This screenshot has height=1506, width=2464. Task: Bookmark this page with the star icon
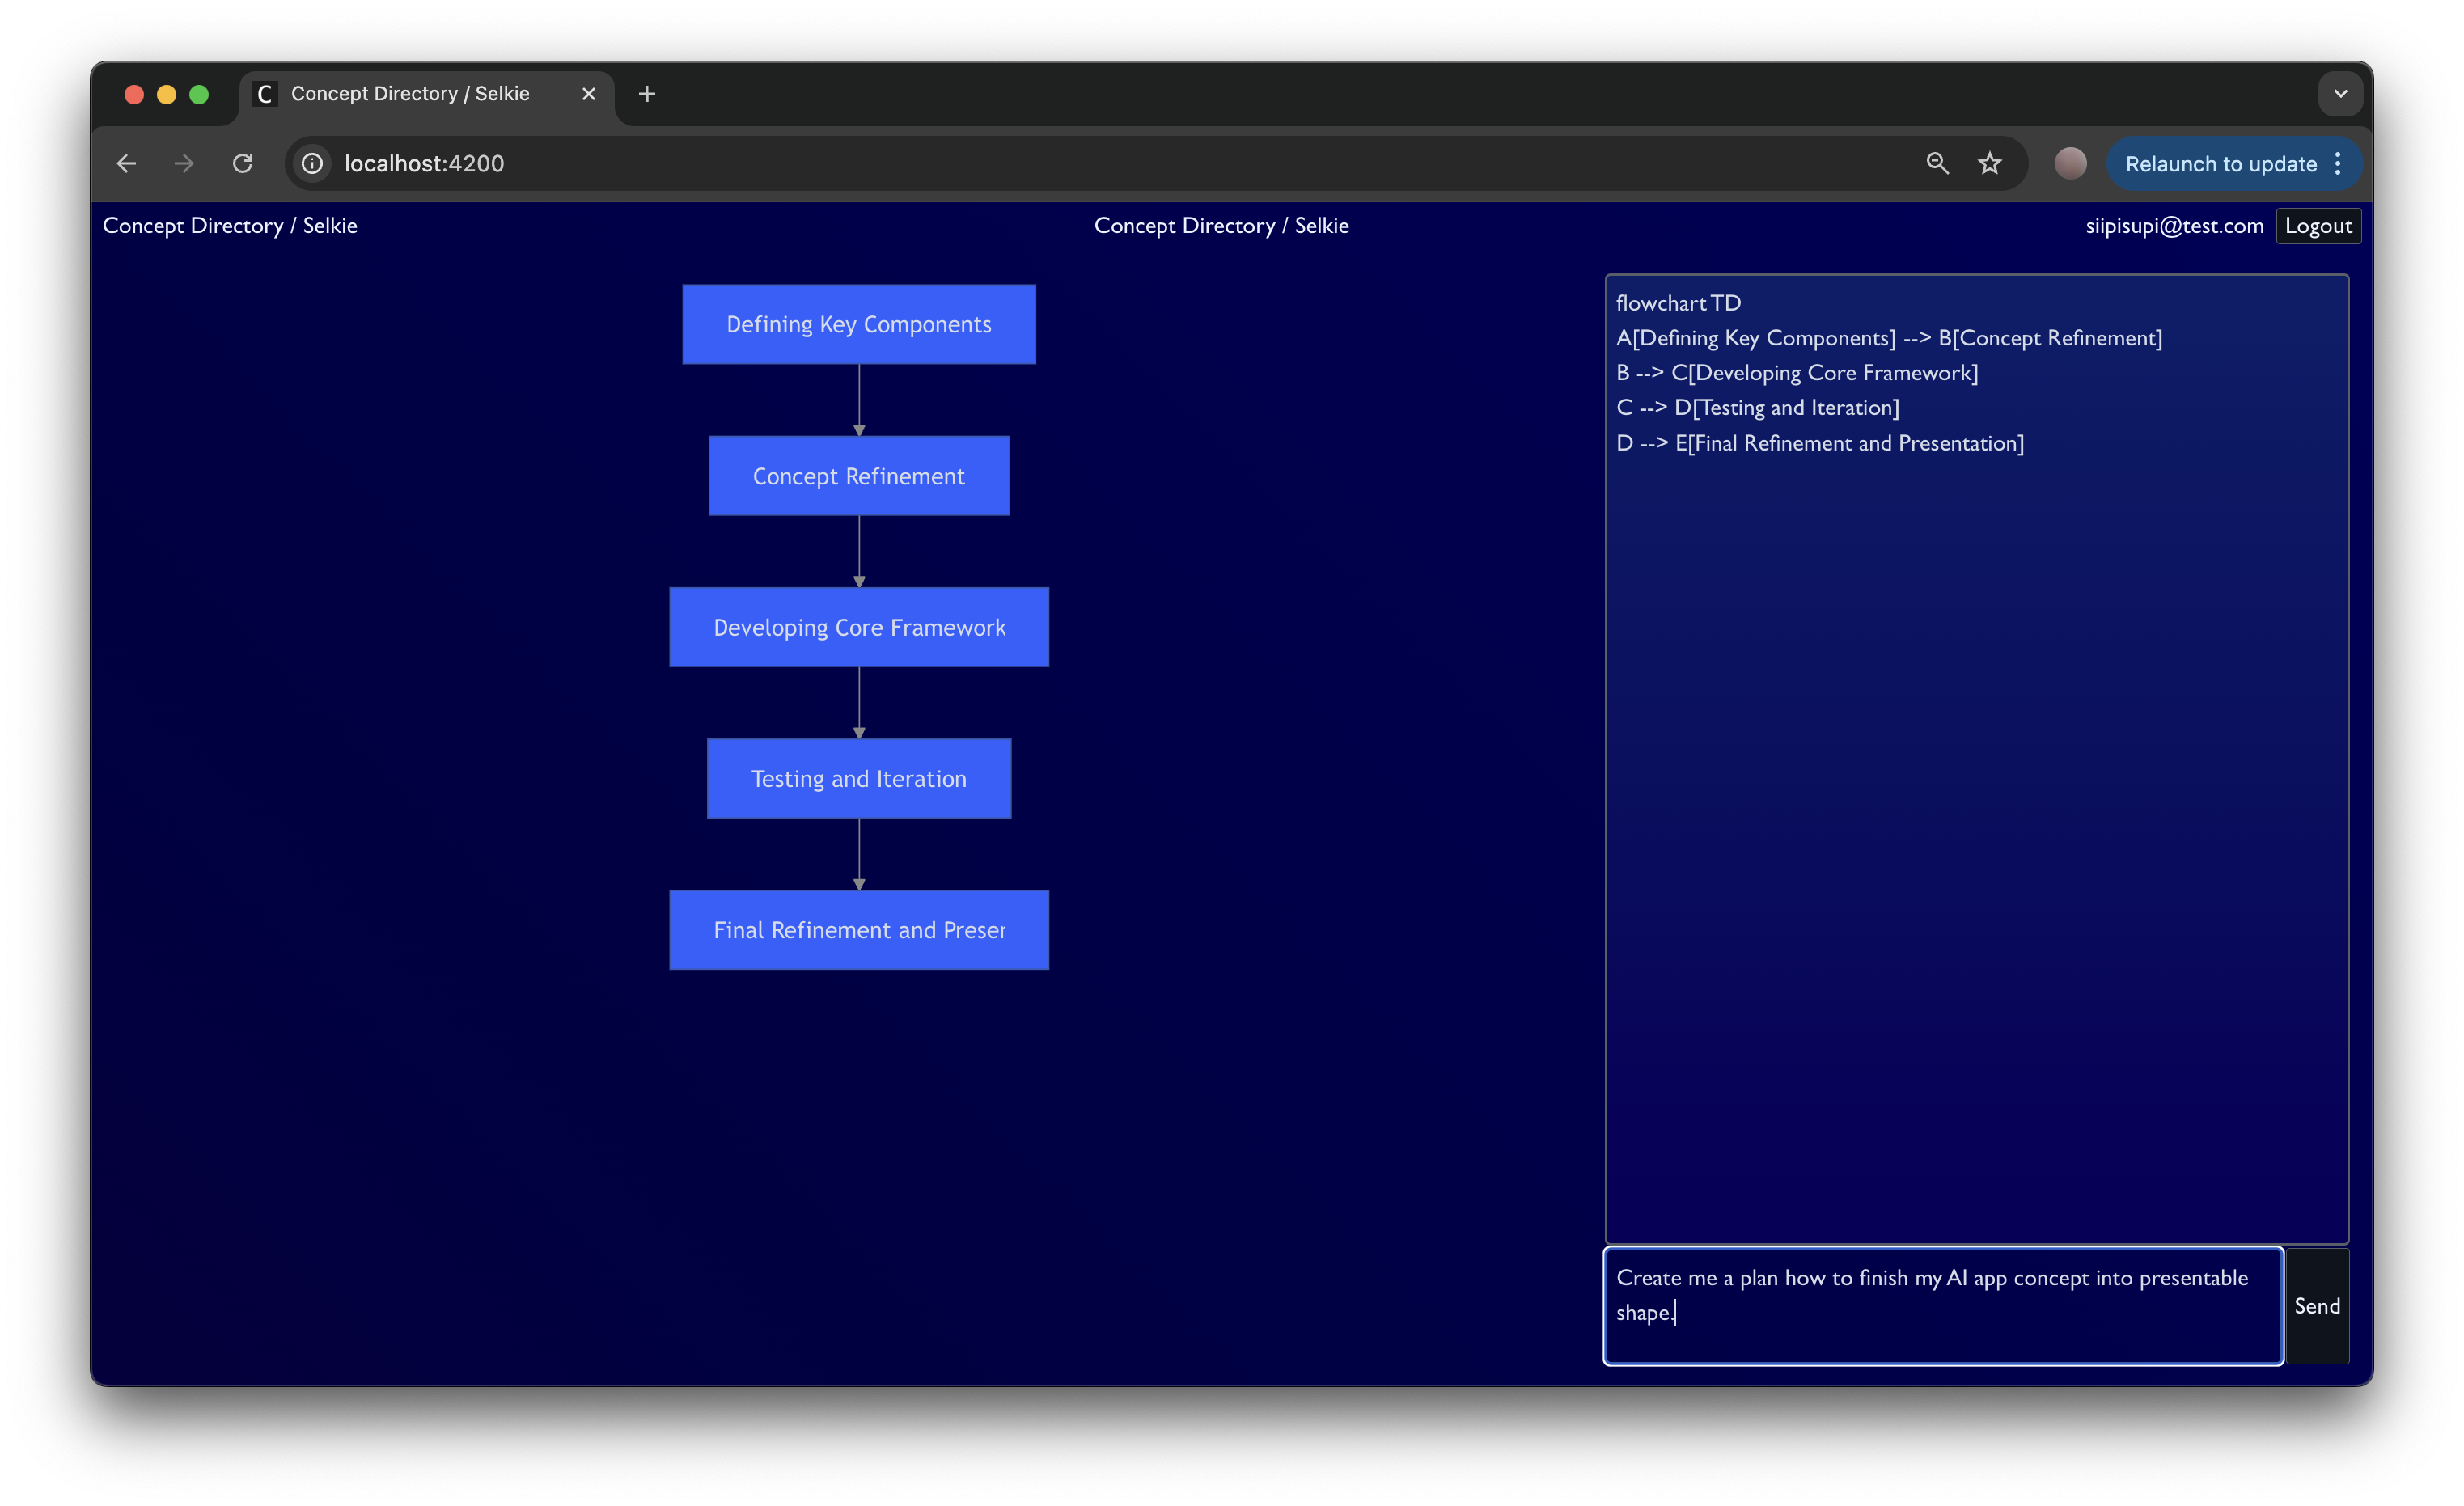coord(1990,163)
